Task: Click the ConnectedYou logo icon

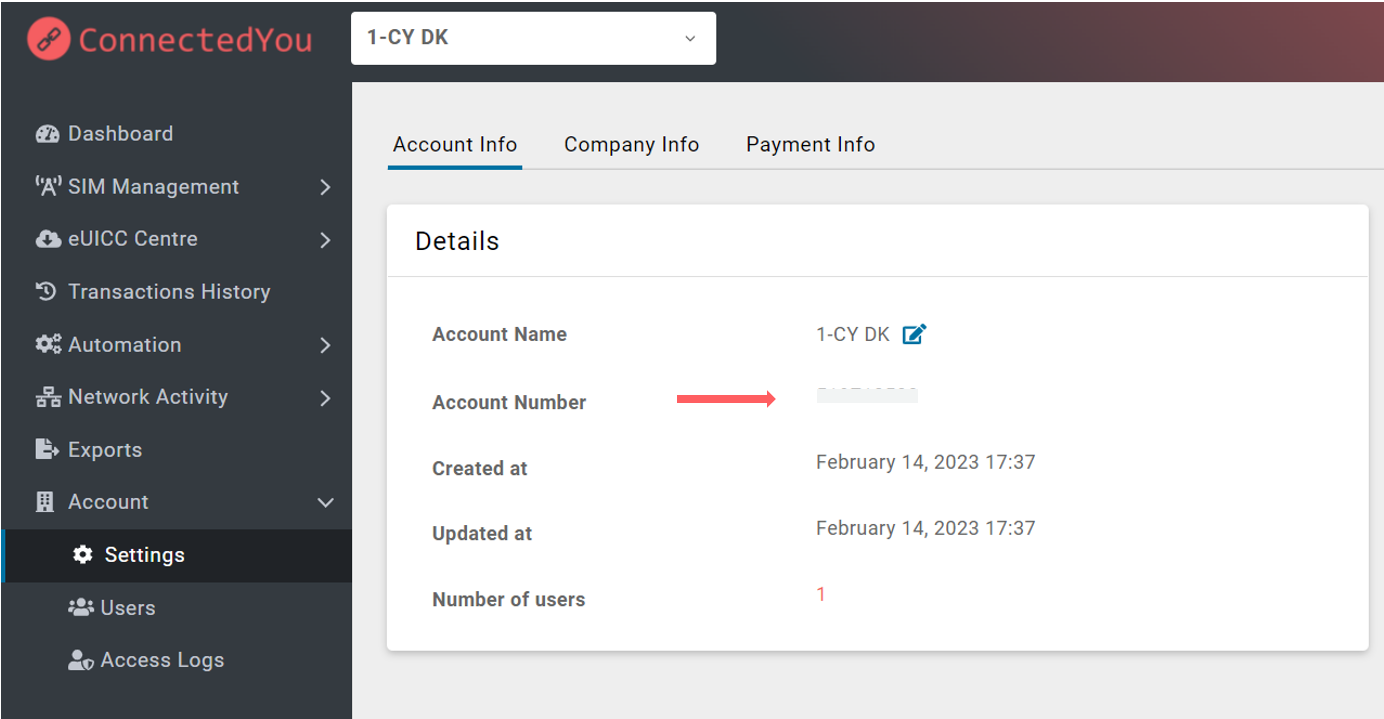Action: (x=48, y=39)
